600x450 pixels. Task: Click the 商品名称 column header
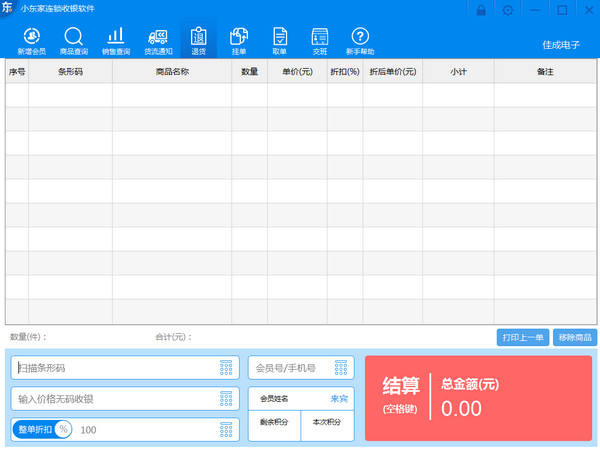coord(172,72)
